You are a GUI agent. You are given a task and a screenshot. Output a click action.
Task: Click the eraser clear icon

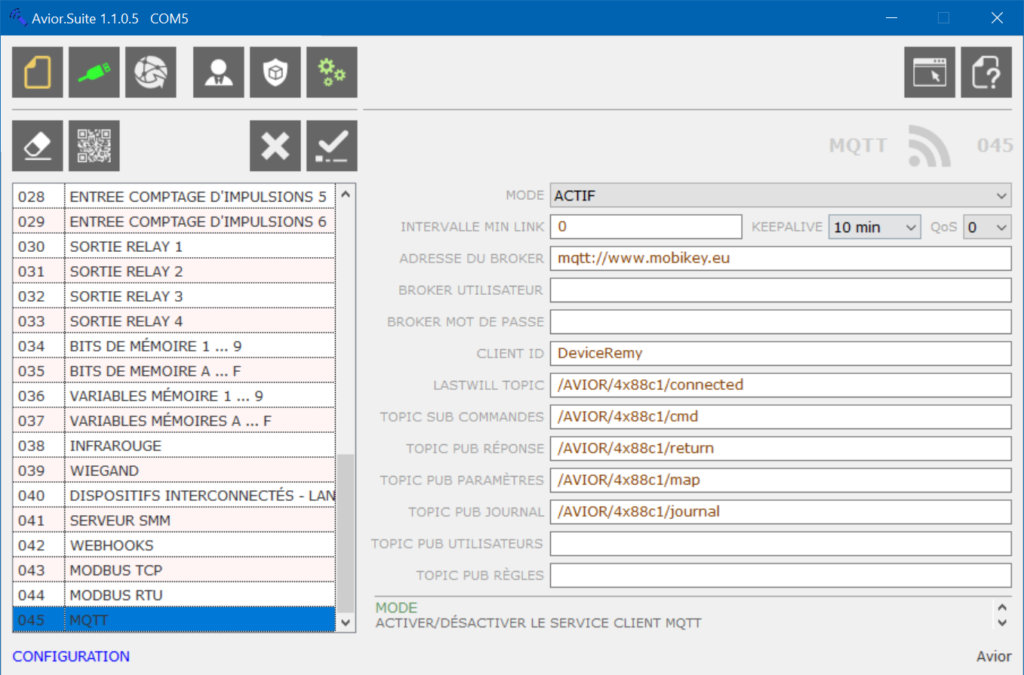(x=38, y=146)
